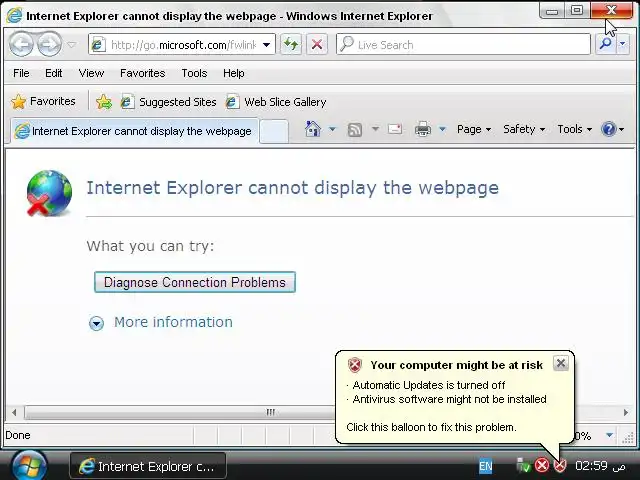
Task: Click the red X circle tray icon
Action: tap(542, 465)
